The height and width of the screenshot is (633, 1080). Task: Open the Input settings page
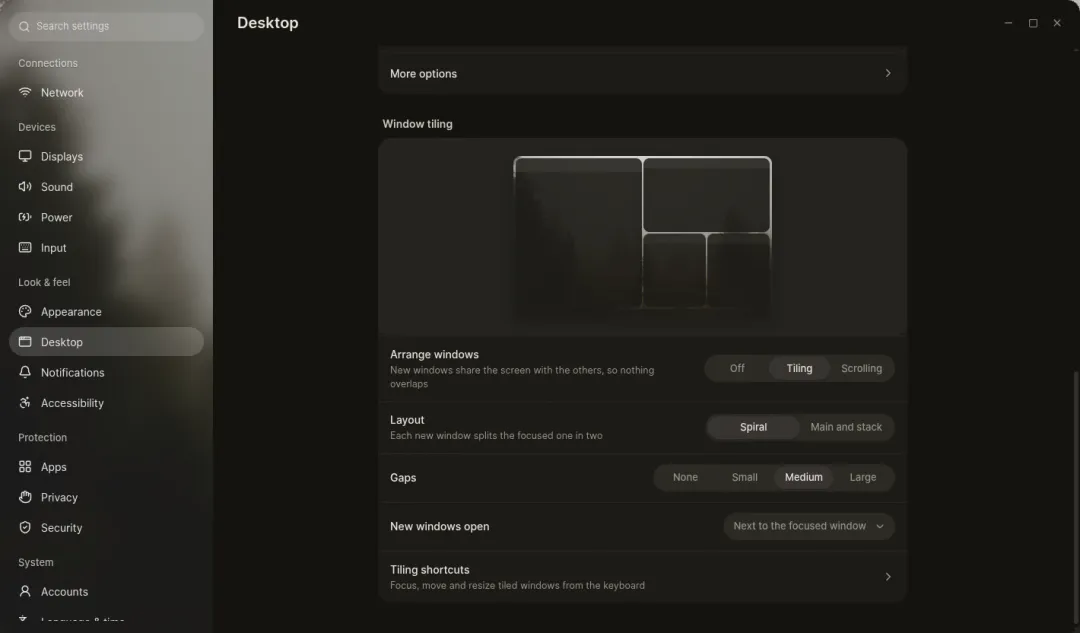coord(106,247)
